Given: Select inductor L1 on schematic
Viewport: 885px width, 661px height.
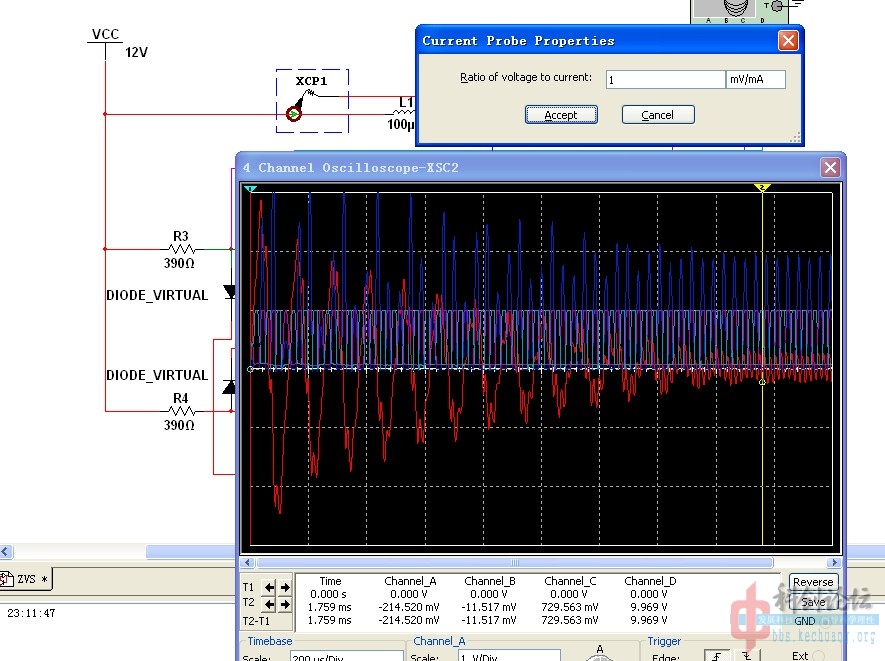Looking at the screenshot, I should tap(403, 113).
